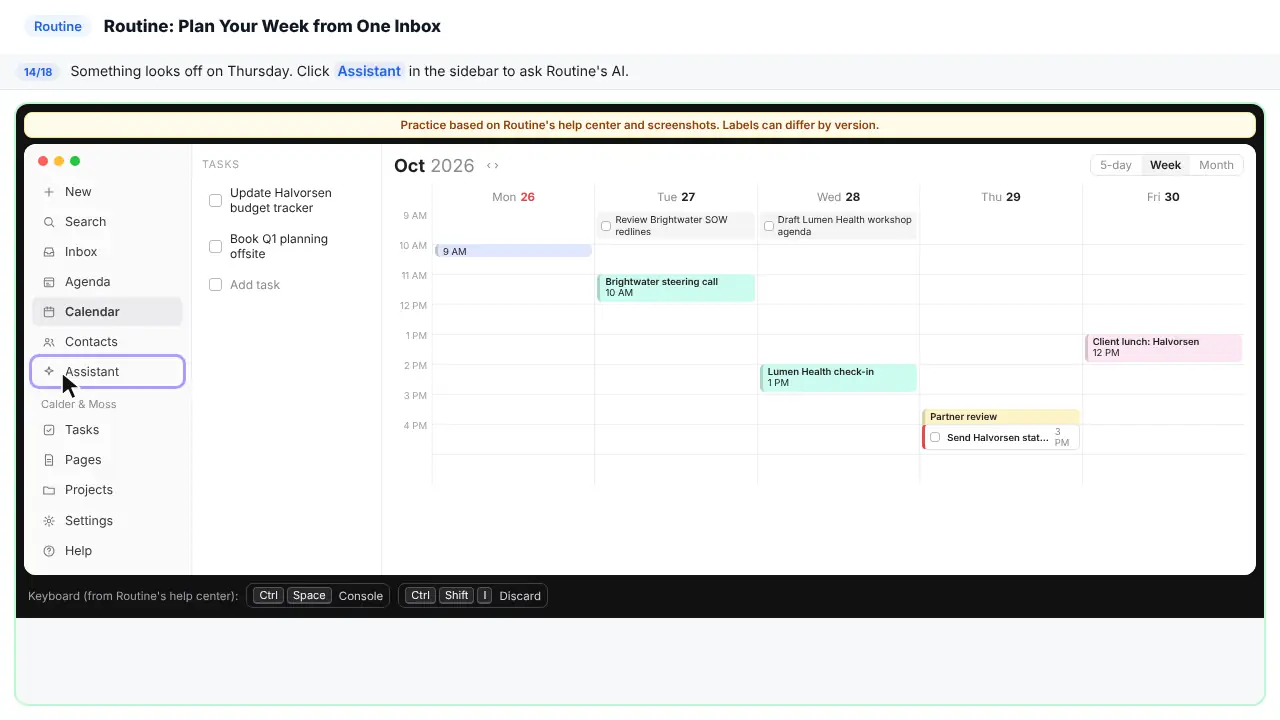Screen dimensions: 1280x720
Task: Open the Brightwater steering call event
Action: click(x=676, y=287)
